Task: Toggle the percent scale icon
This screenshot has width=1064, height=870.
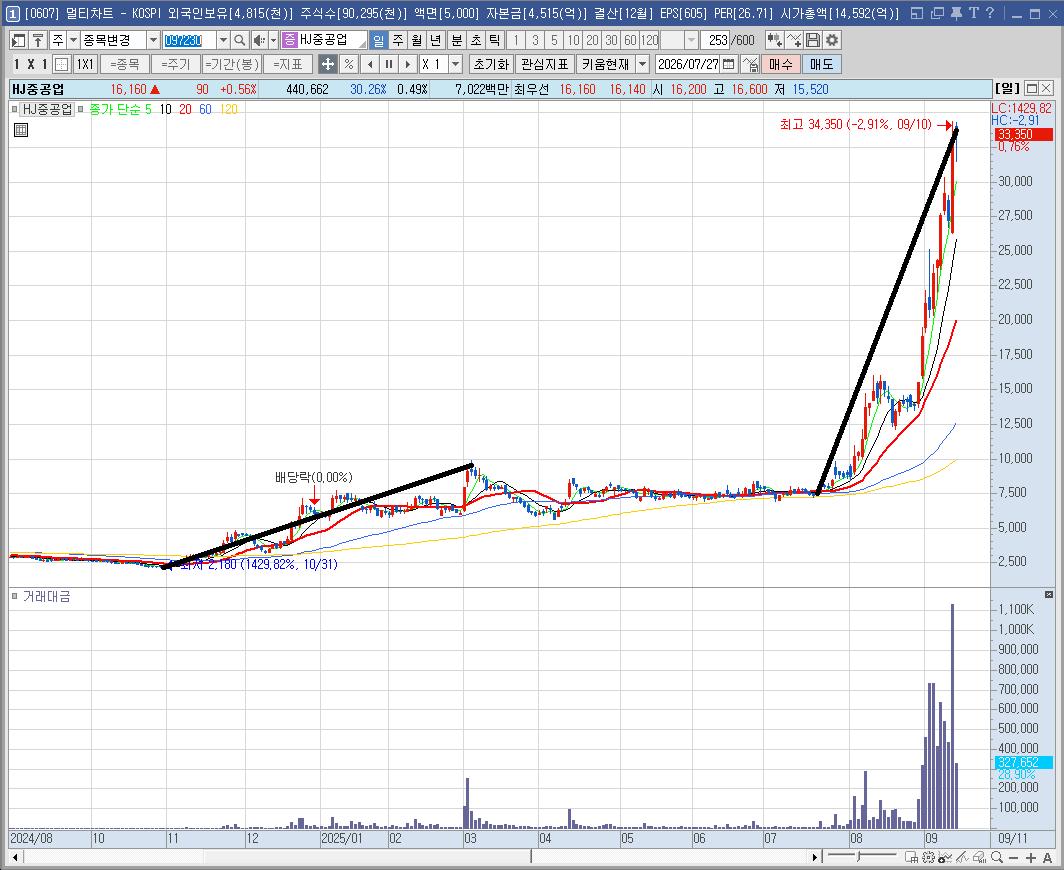Action: (349, 64)
